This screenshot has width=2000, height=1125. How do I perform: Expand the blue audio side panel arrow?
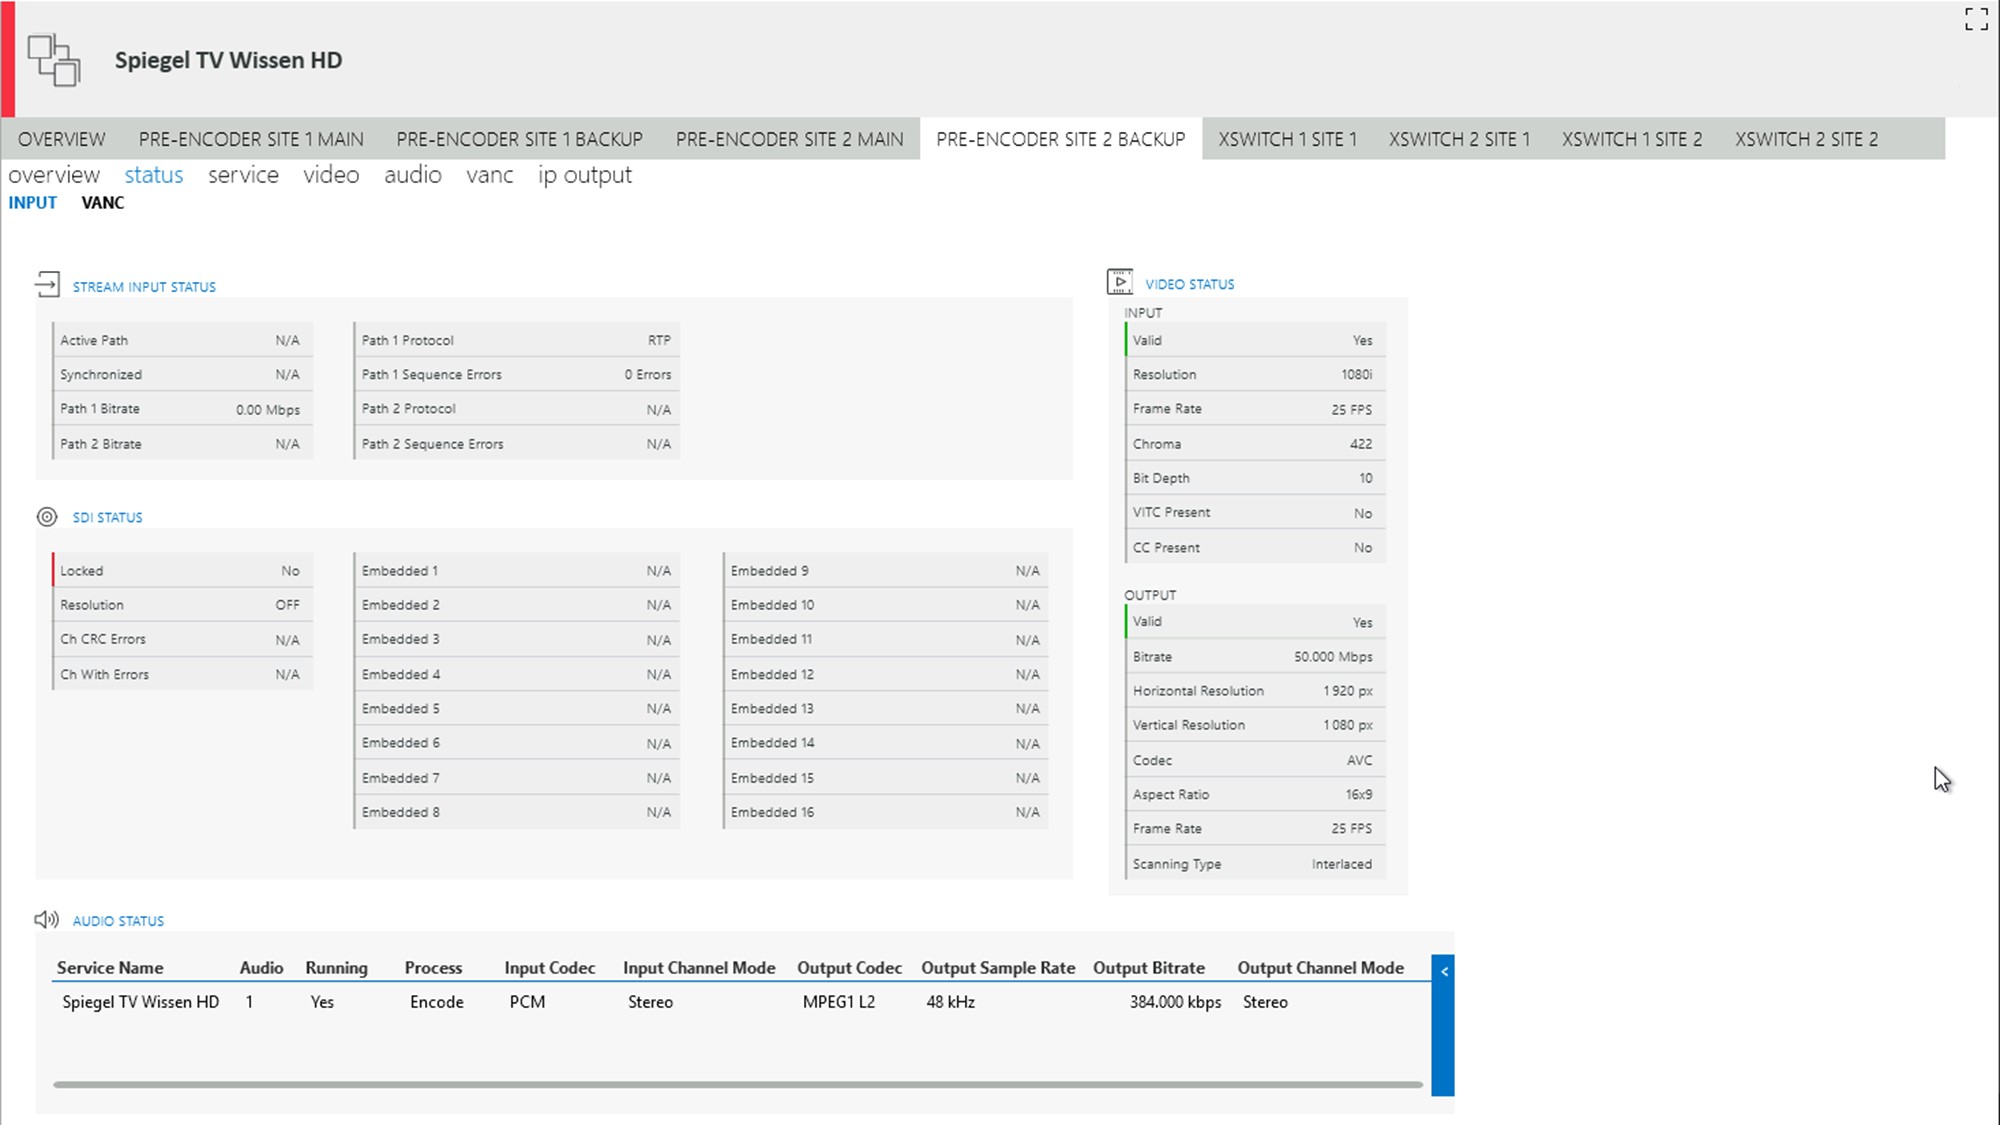pos(1443,971)
